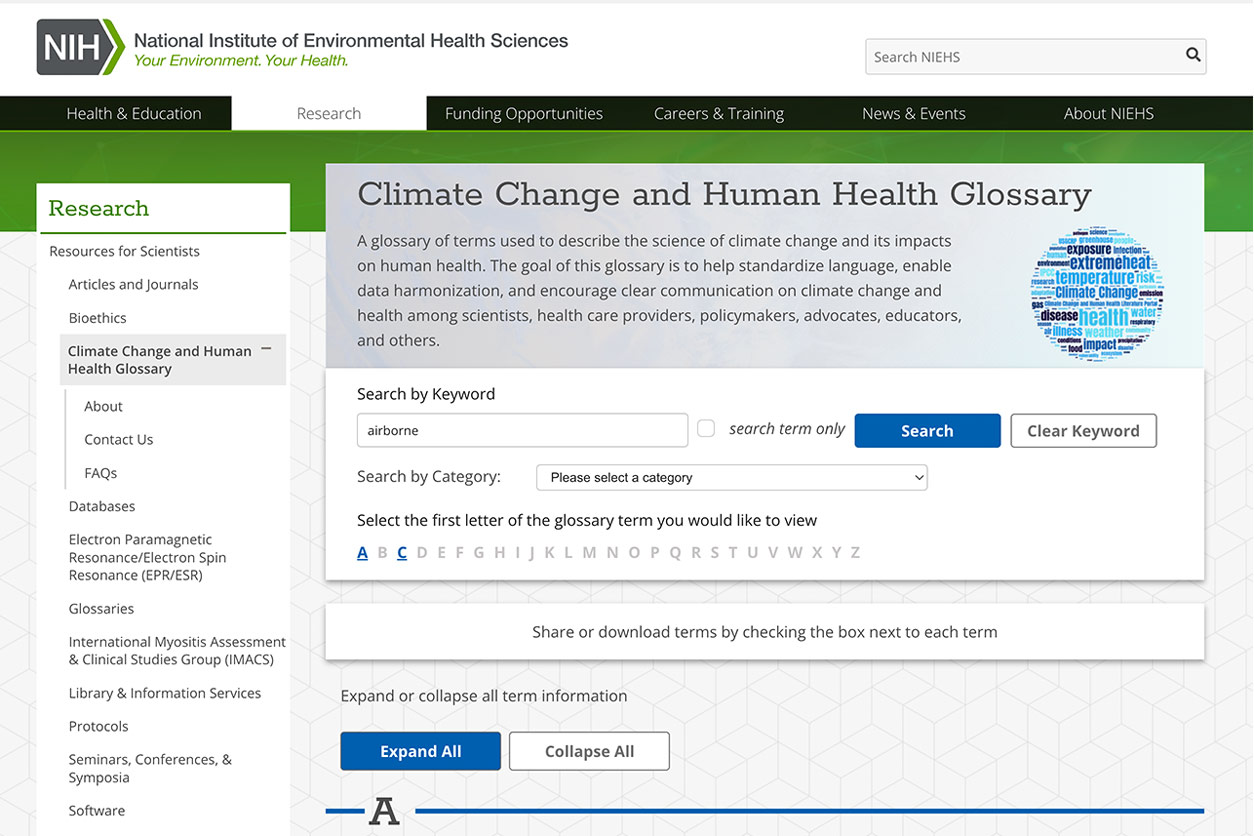Collapse the Climate Change glossary submenu minus icon
The height and width of the screenshot is (836, 1254).
point(266,349)
